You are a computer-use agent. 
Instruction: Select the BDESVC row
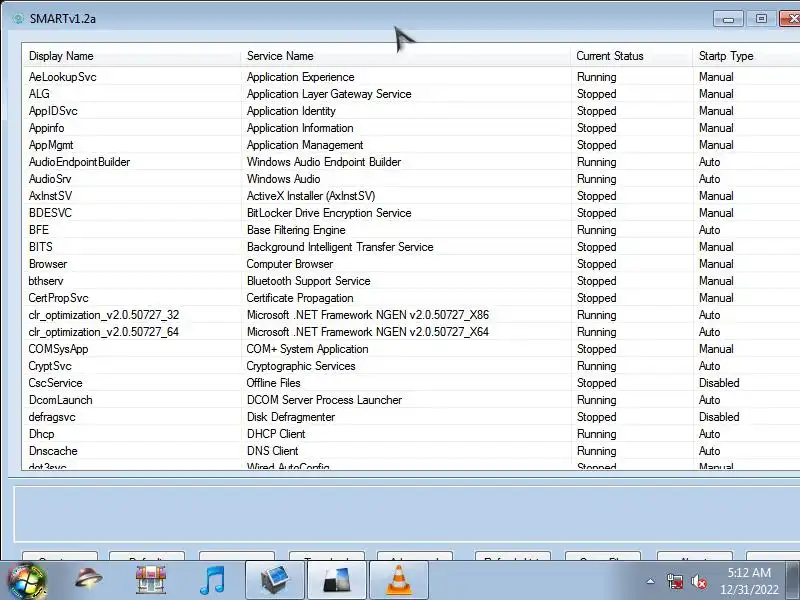[411, 213]
